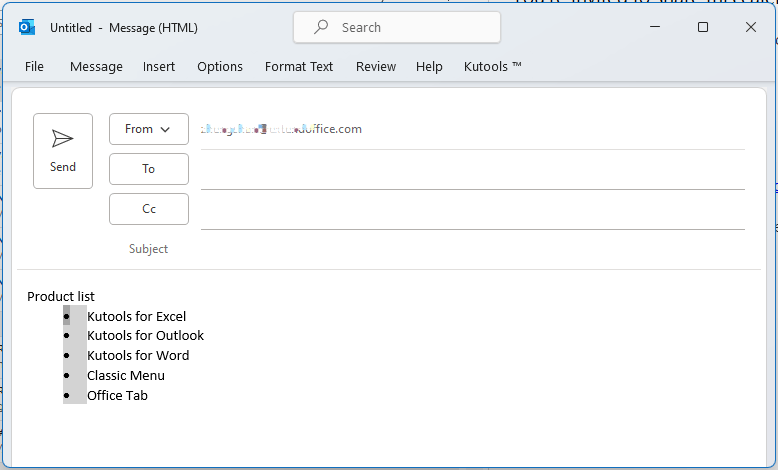Open the Review tab
Screen dimensions: 778x470
point(376,67)
